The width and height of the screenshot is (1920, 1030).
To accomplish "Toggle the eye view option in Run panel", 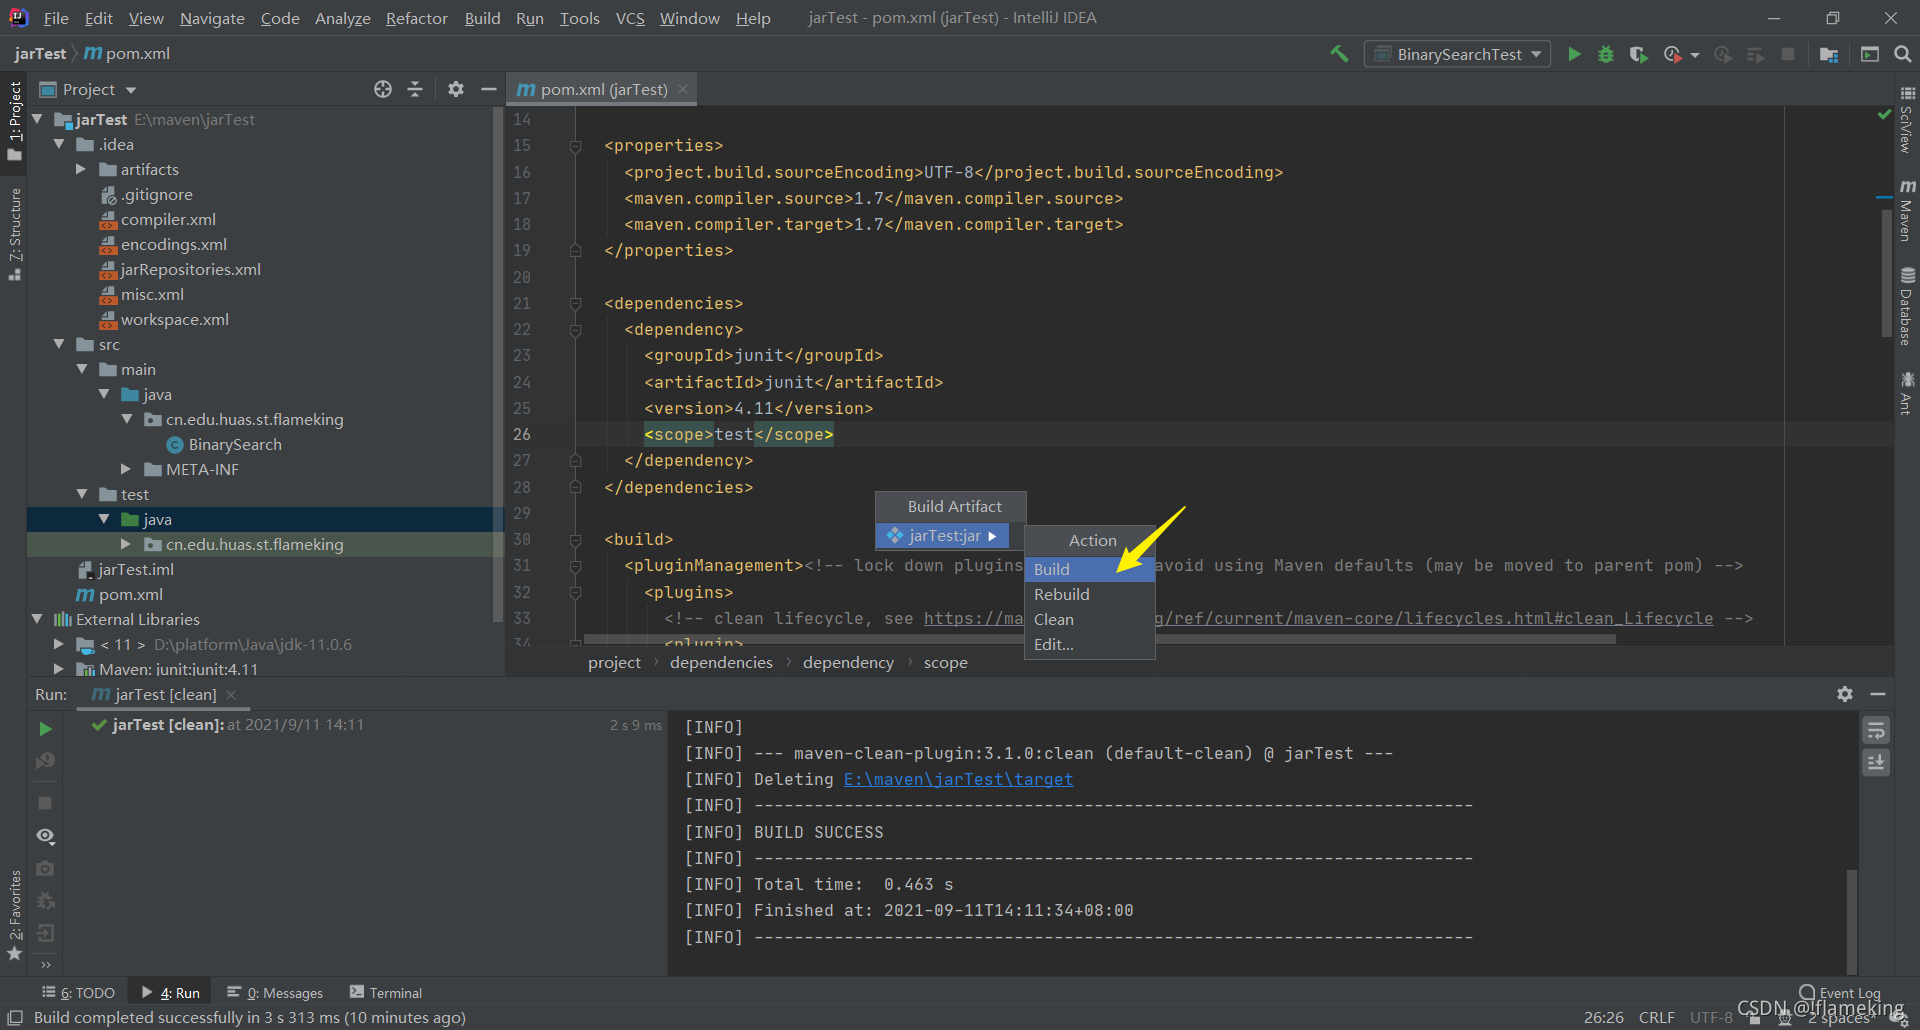I will [45, 836].
